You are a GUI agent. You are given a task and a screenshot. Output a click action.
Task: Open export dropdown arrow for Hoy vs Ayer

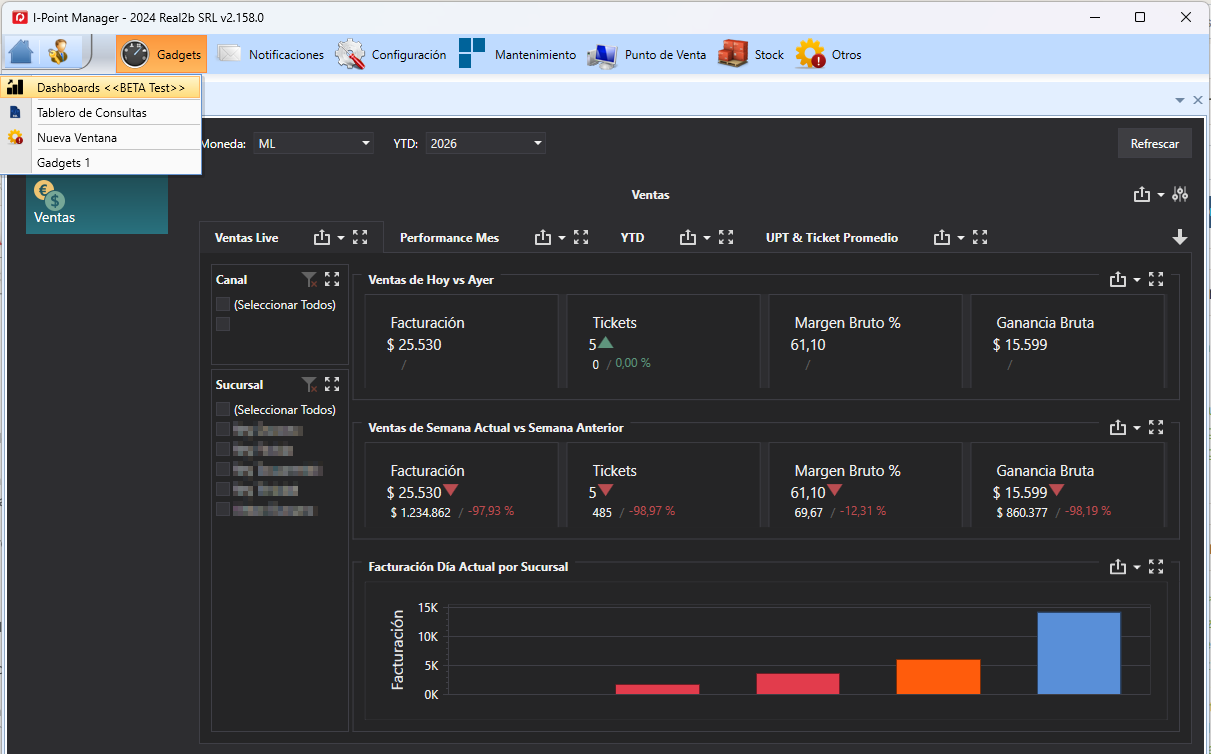[x=1137, y=281]
